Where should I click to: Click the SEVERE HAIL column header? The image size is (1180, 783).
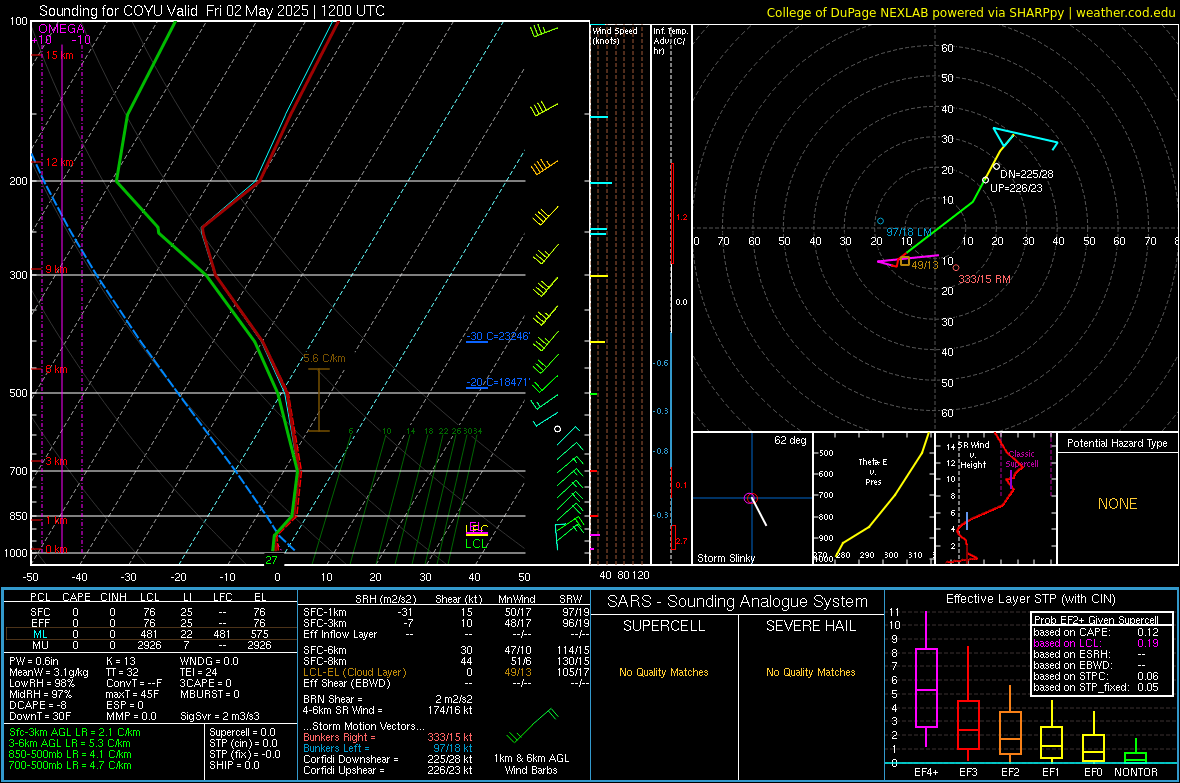coord(810,626)
